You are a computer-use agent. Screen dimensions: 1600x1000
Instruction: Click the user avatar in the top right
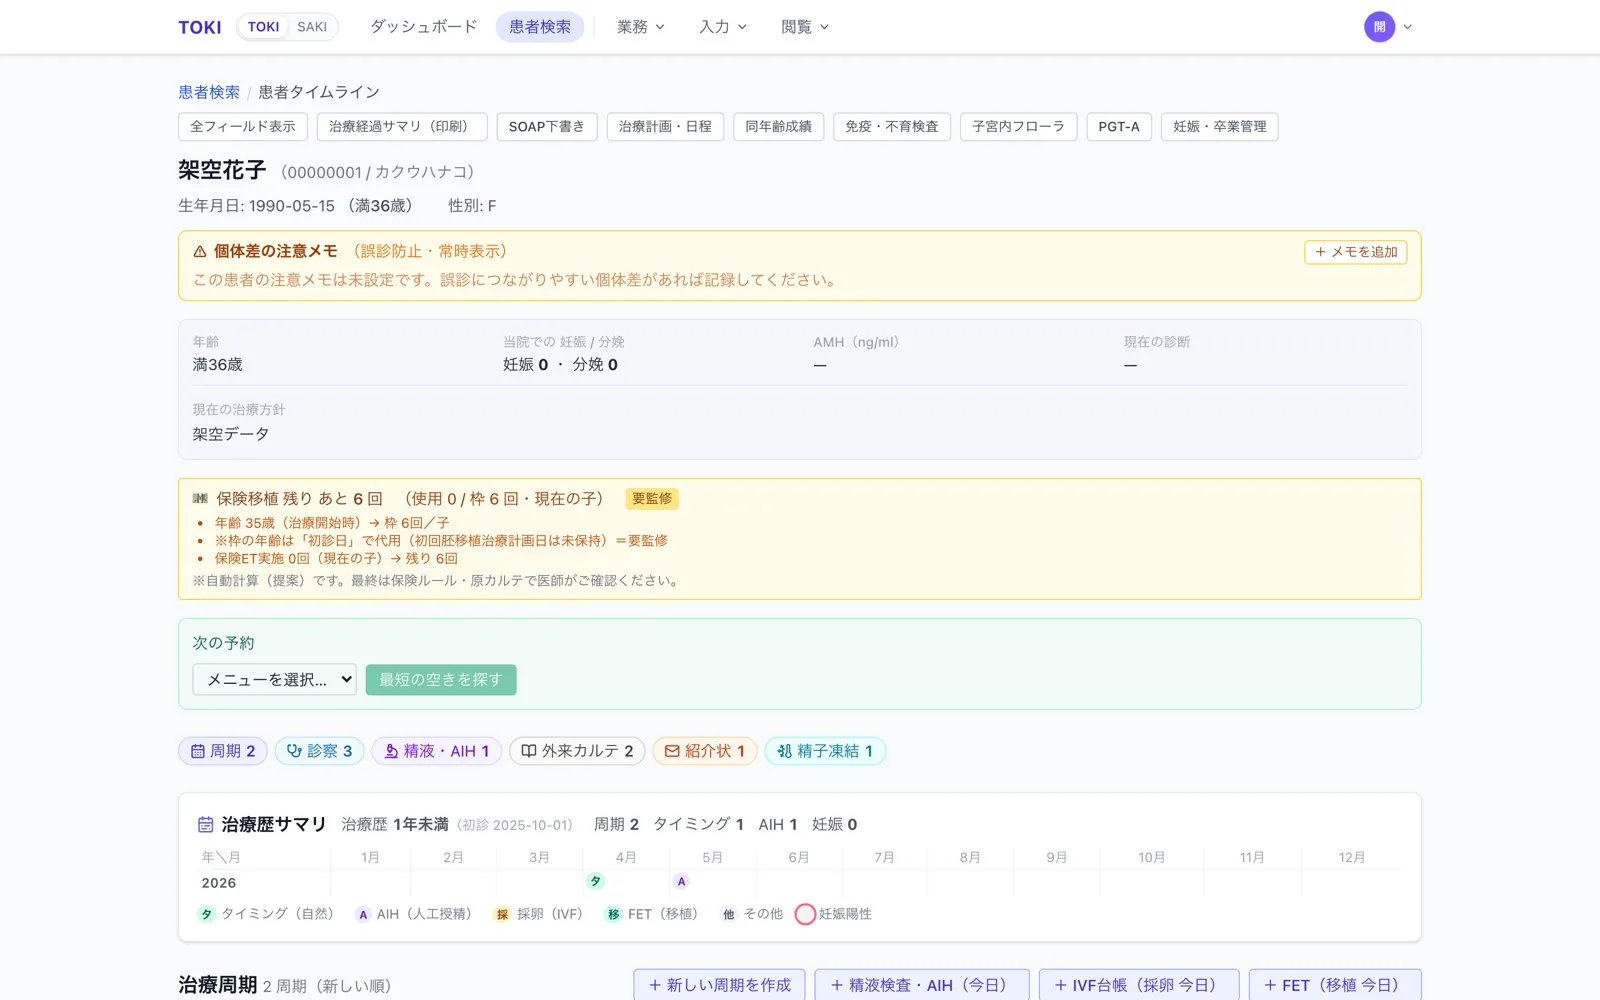[1379, 27]
